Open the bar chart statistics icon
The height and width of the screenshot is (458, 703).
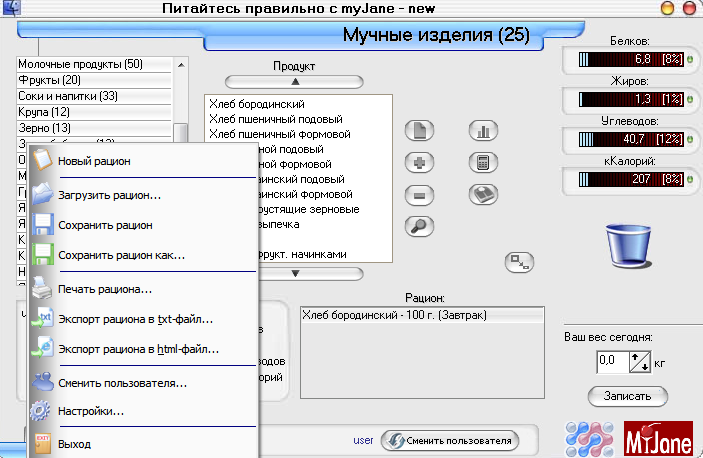pyautogui.click(x=483, y=131)
